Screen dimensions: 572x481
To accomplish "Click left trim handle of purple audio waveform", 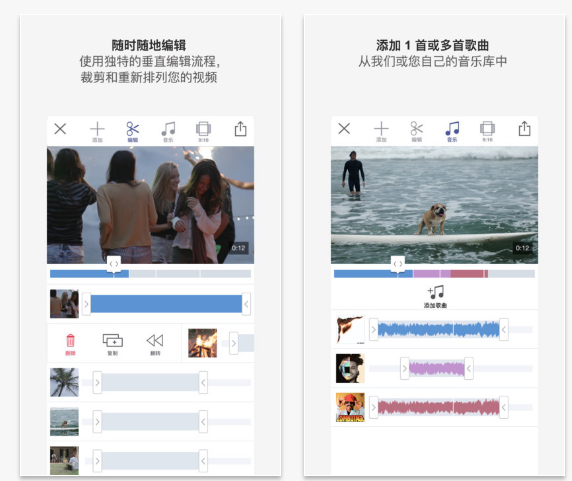I will coord(405,369).
